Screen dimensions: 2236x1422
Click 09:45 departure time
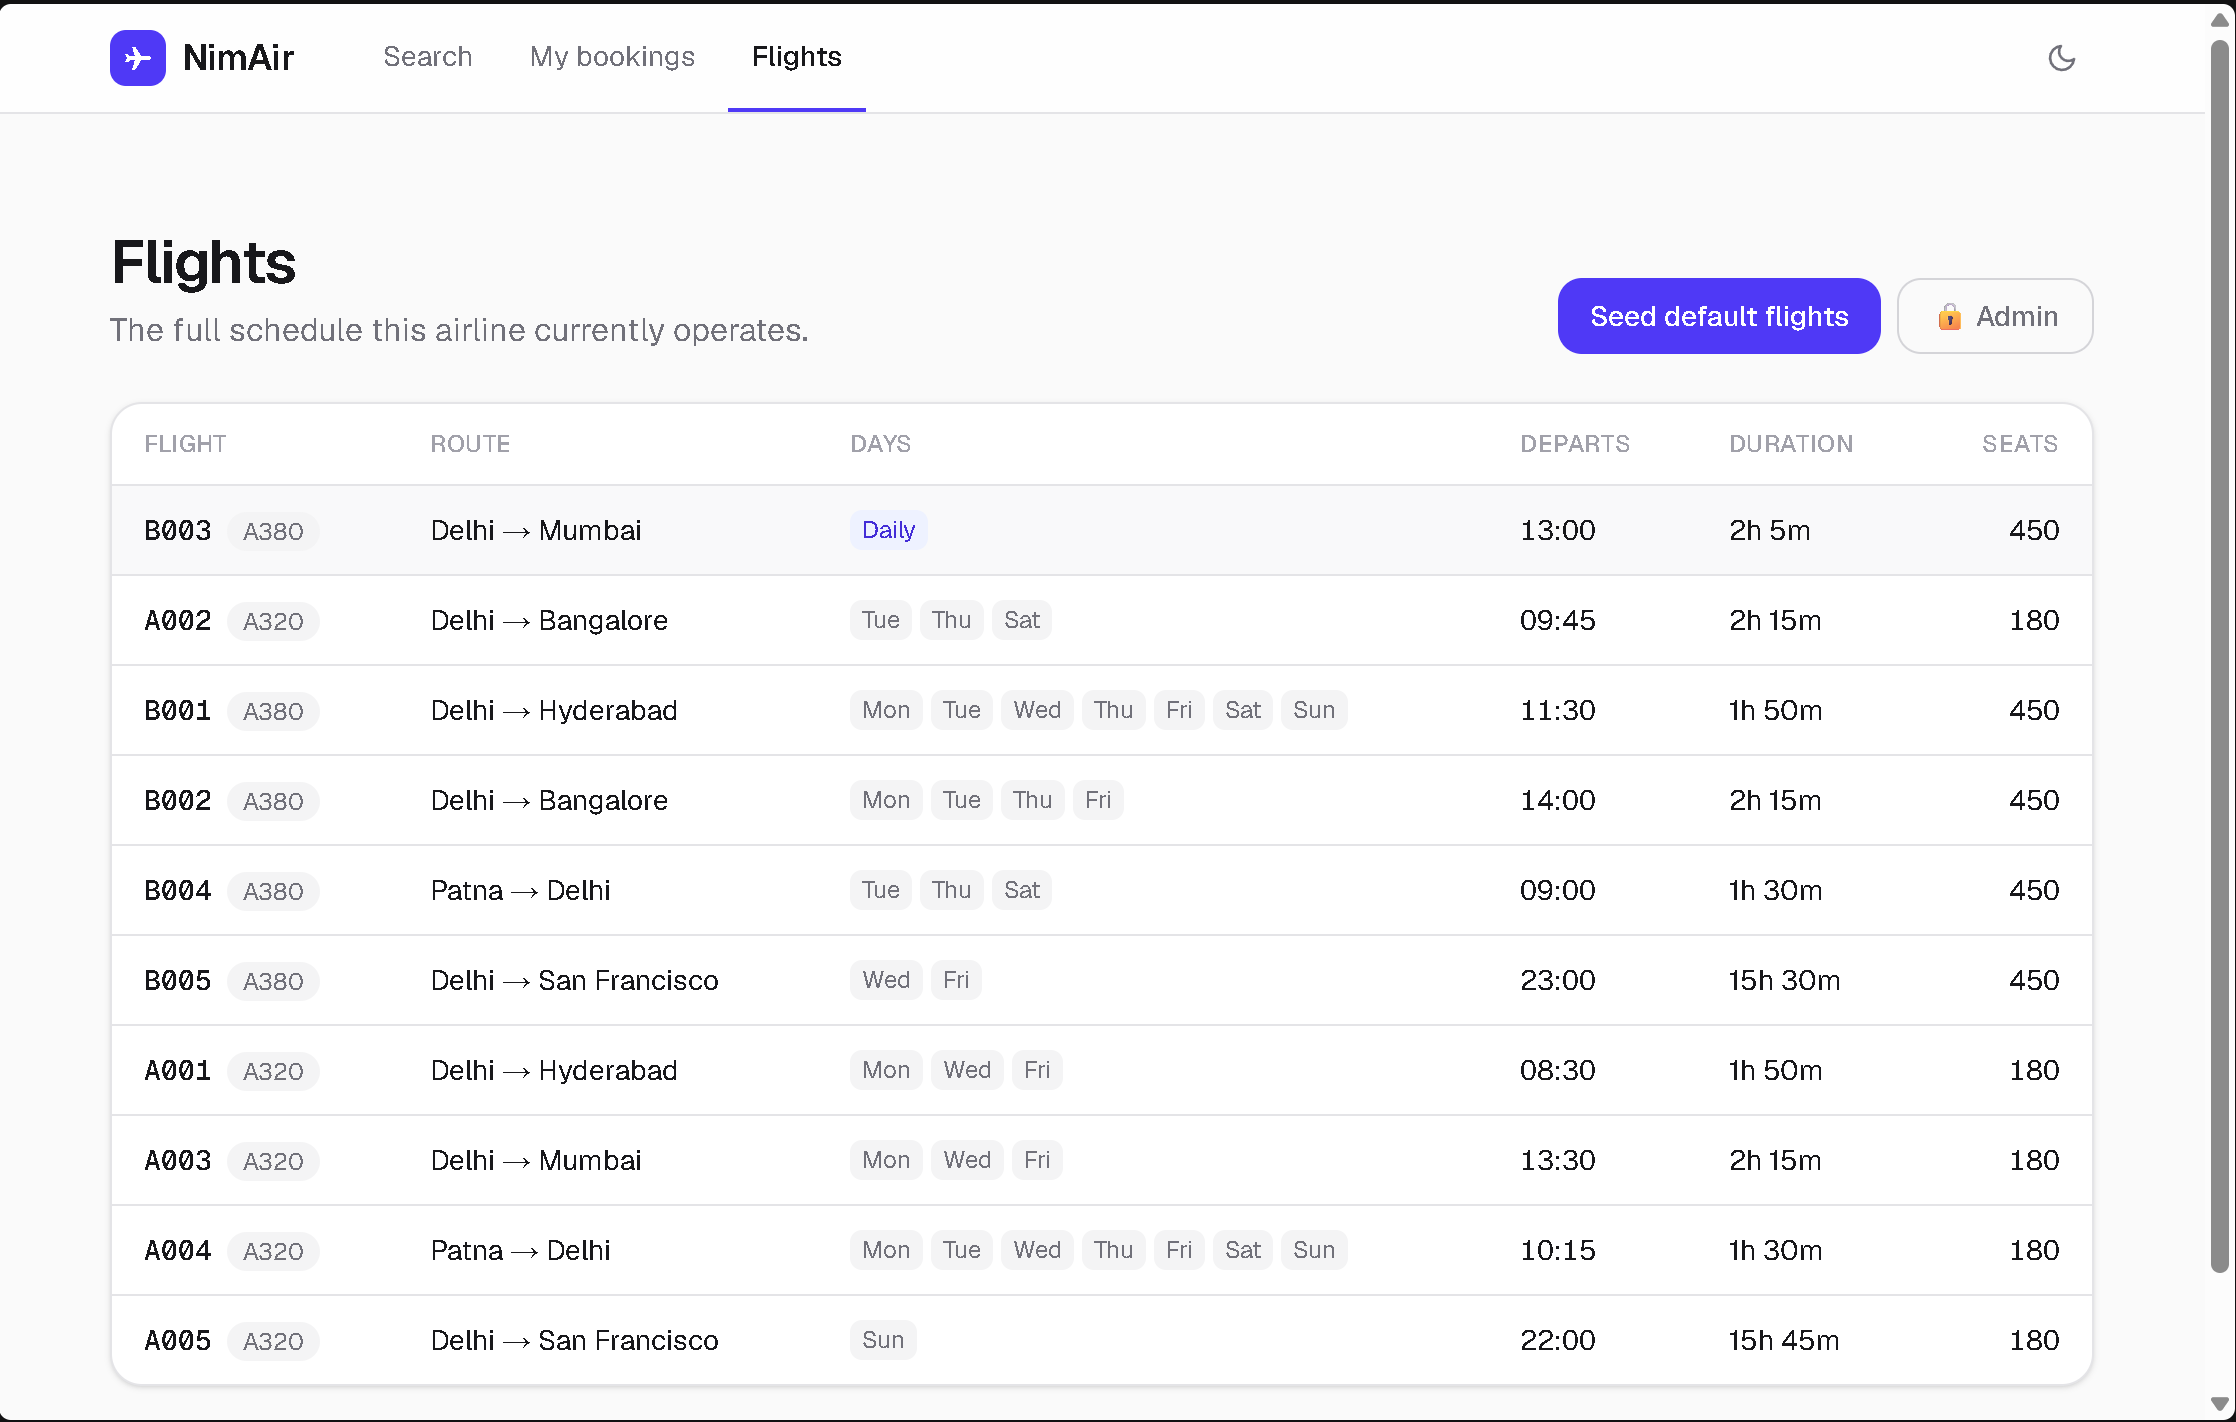point(1557,620)
